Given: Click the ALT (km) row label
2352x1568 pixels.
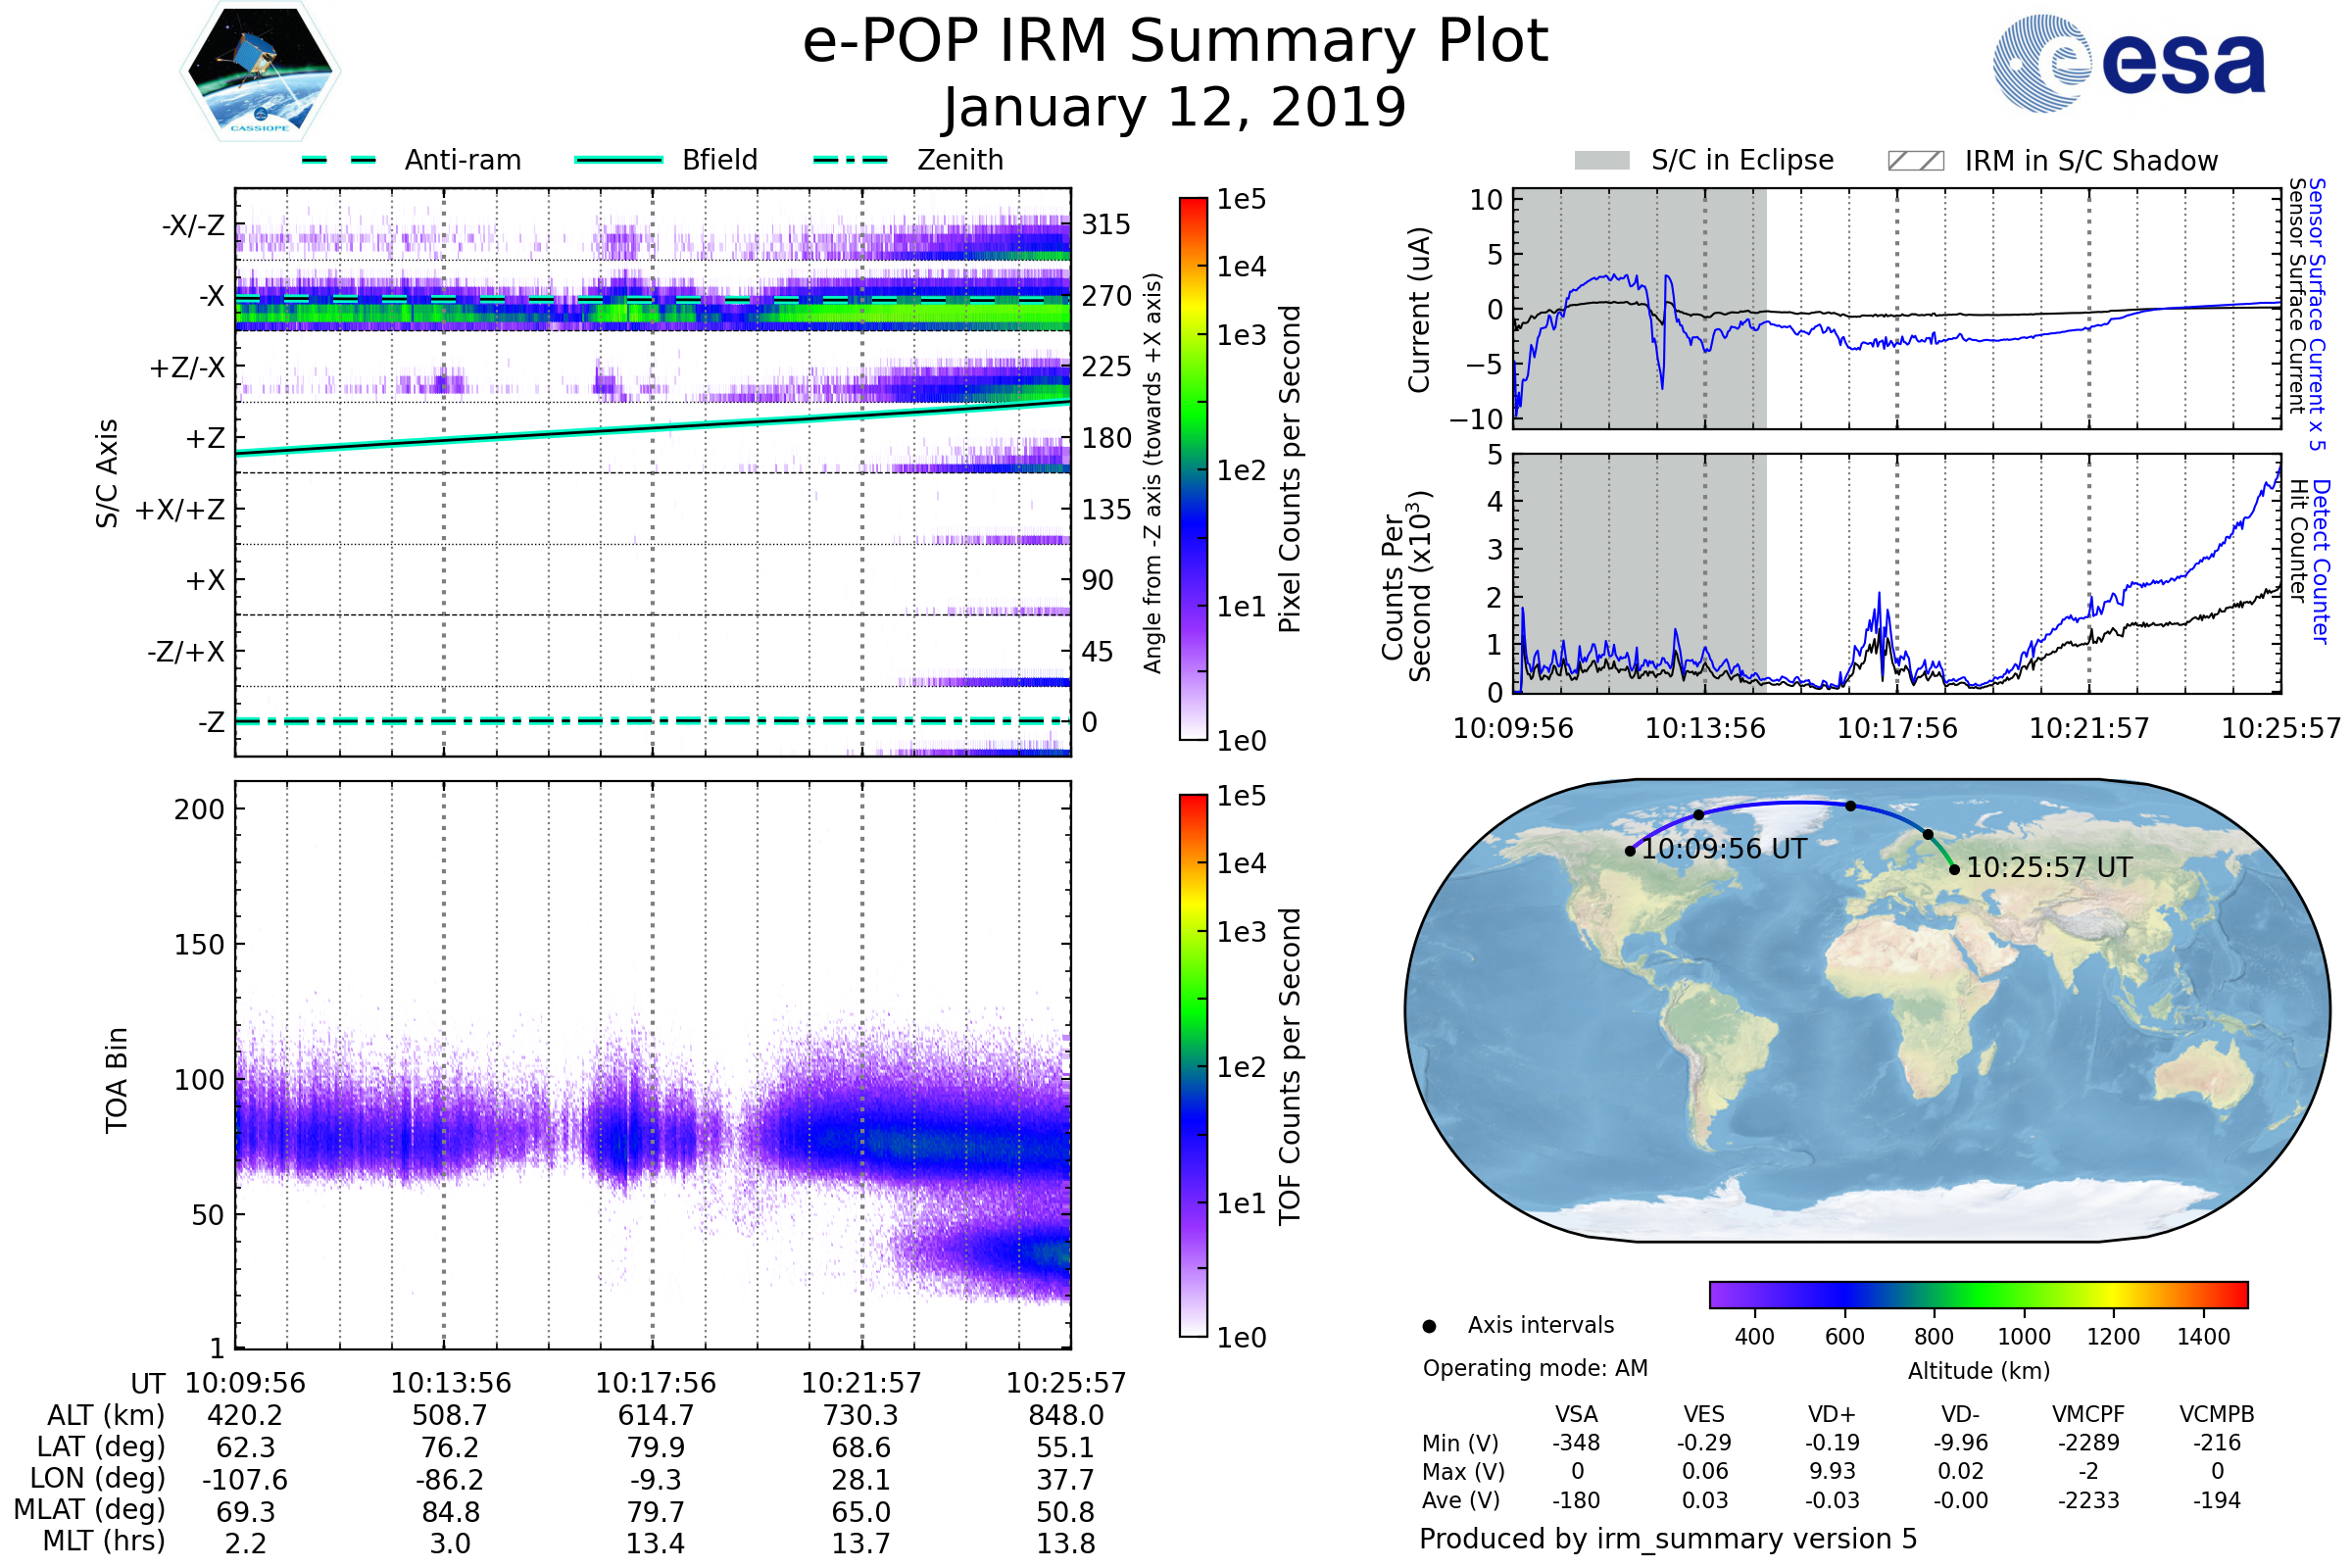Looking at the screenshot, I should coord(106,1415).
